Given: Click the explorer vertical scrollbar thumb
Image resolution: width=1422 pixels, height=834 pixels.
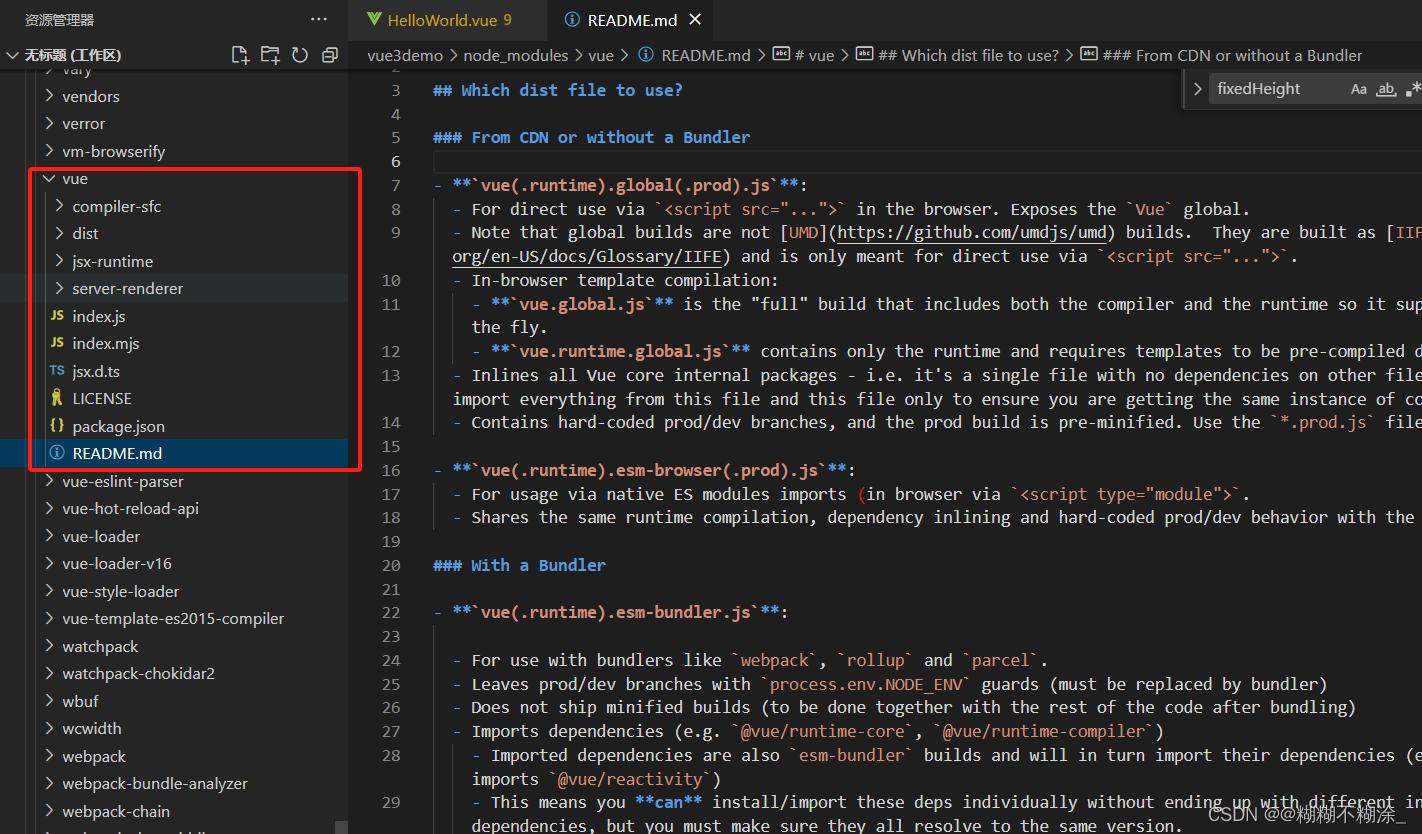Looking at the screenshot, I should pyautogui.click(x=342, y=827).
